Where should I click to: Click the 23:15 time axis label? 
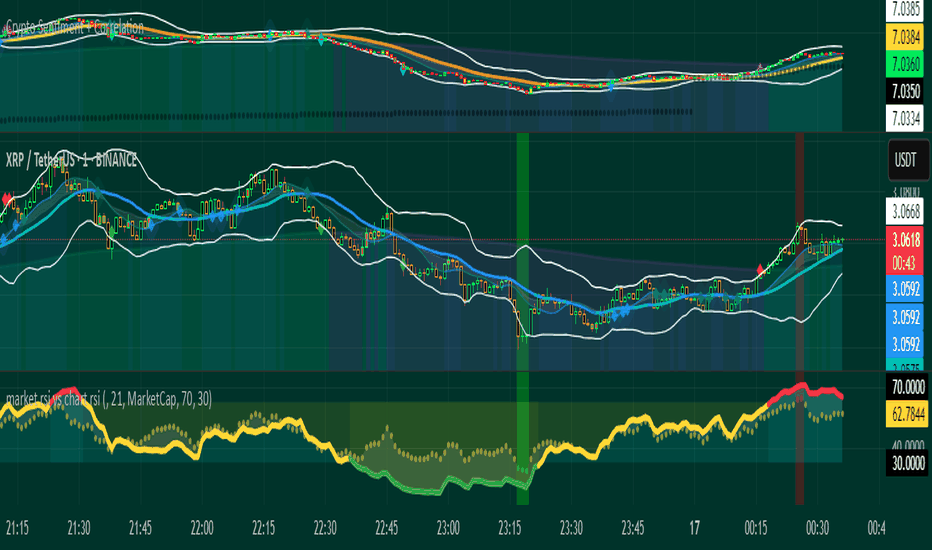pyautogui.click(x=510, y=527)
